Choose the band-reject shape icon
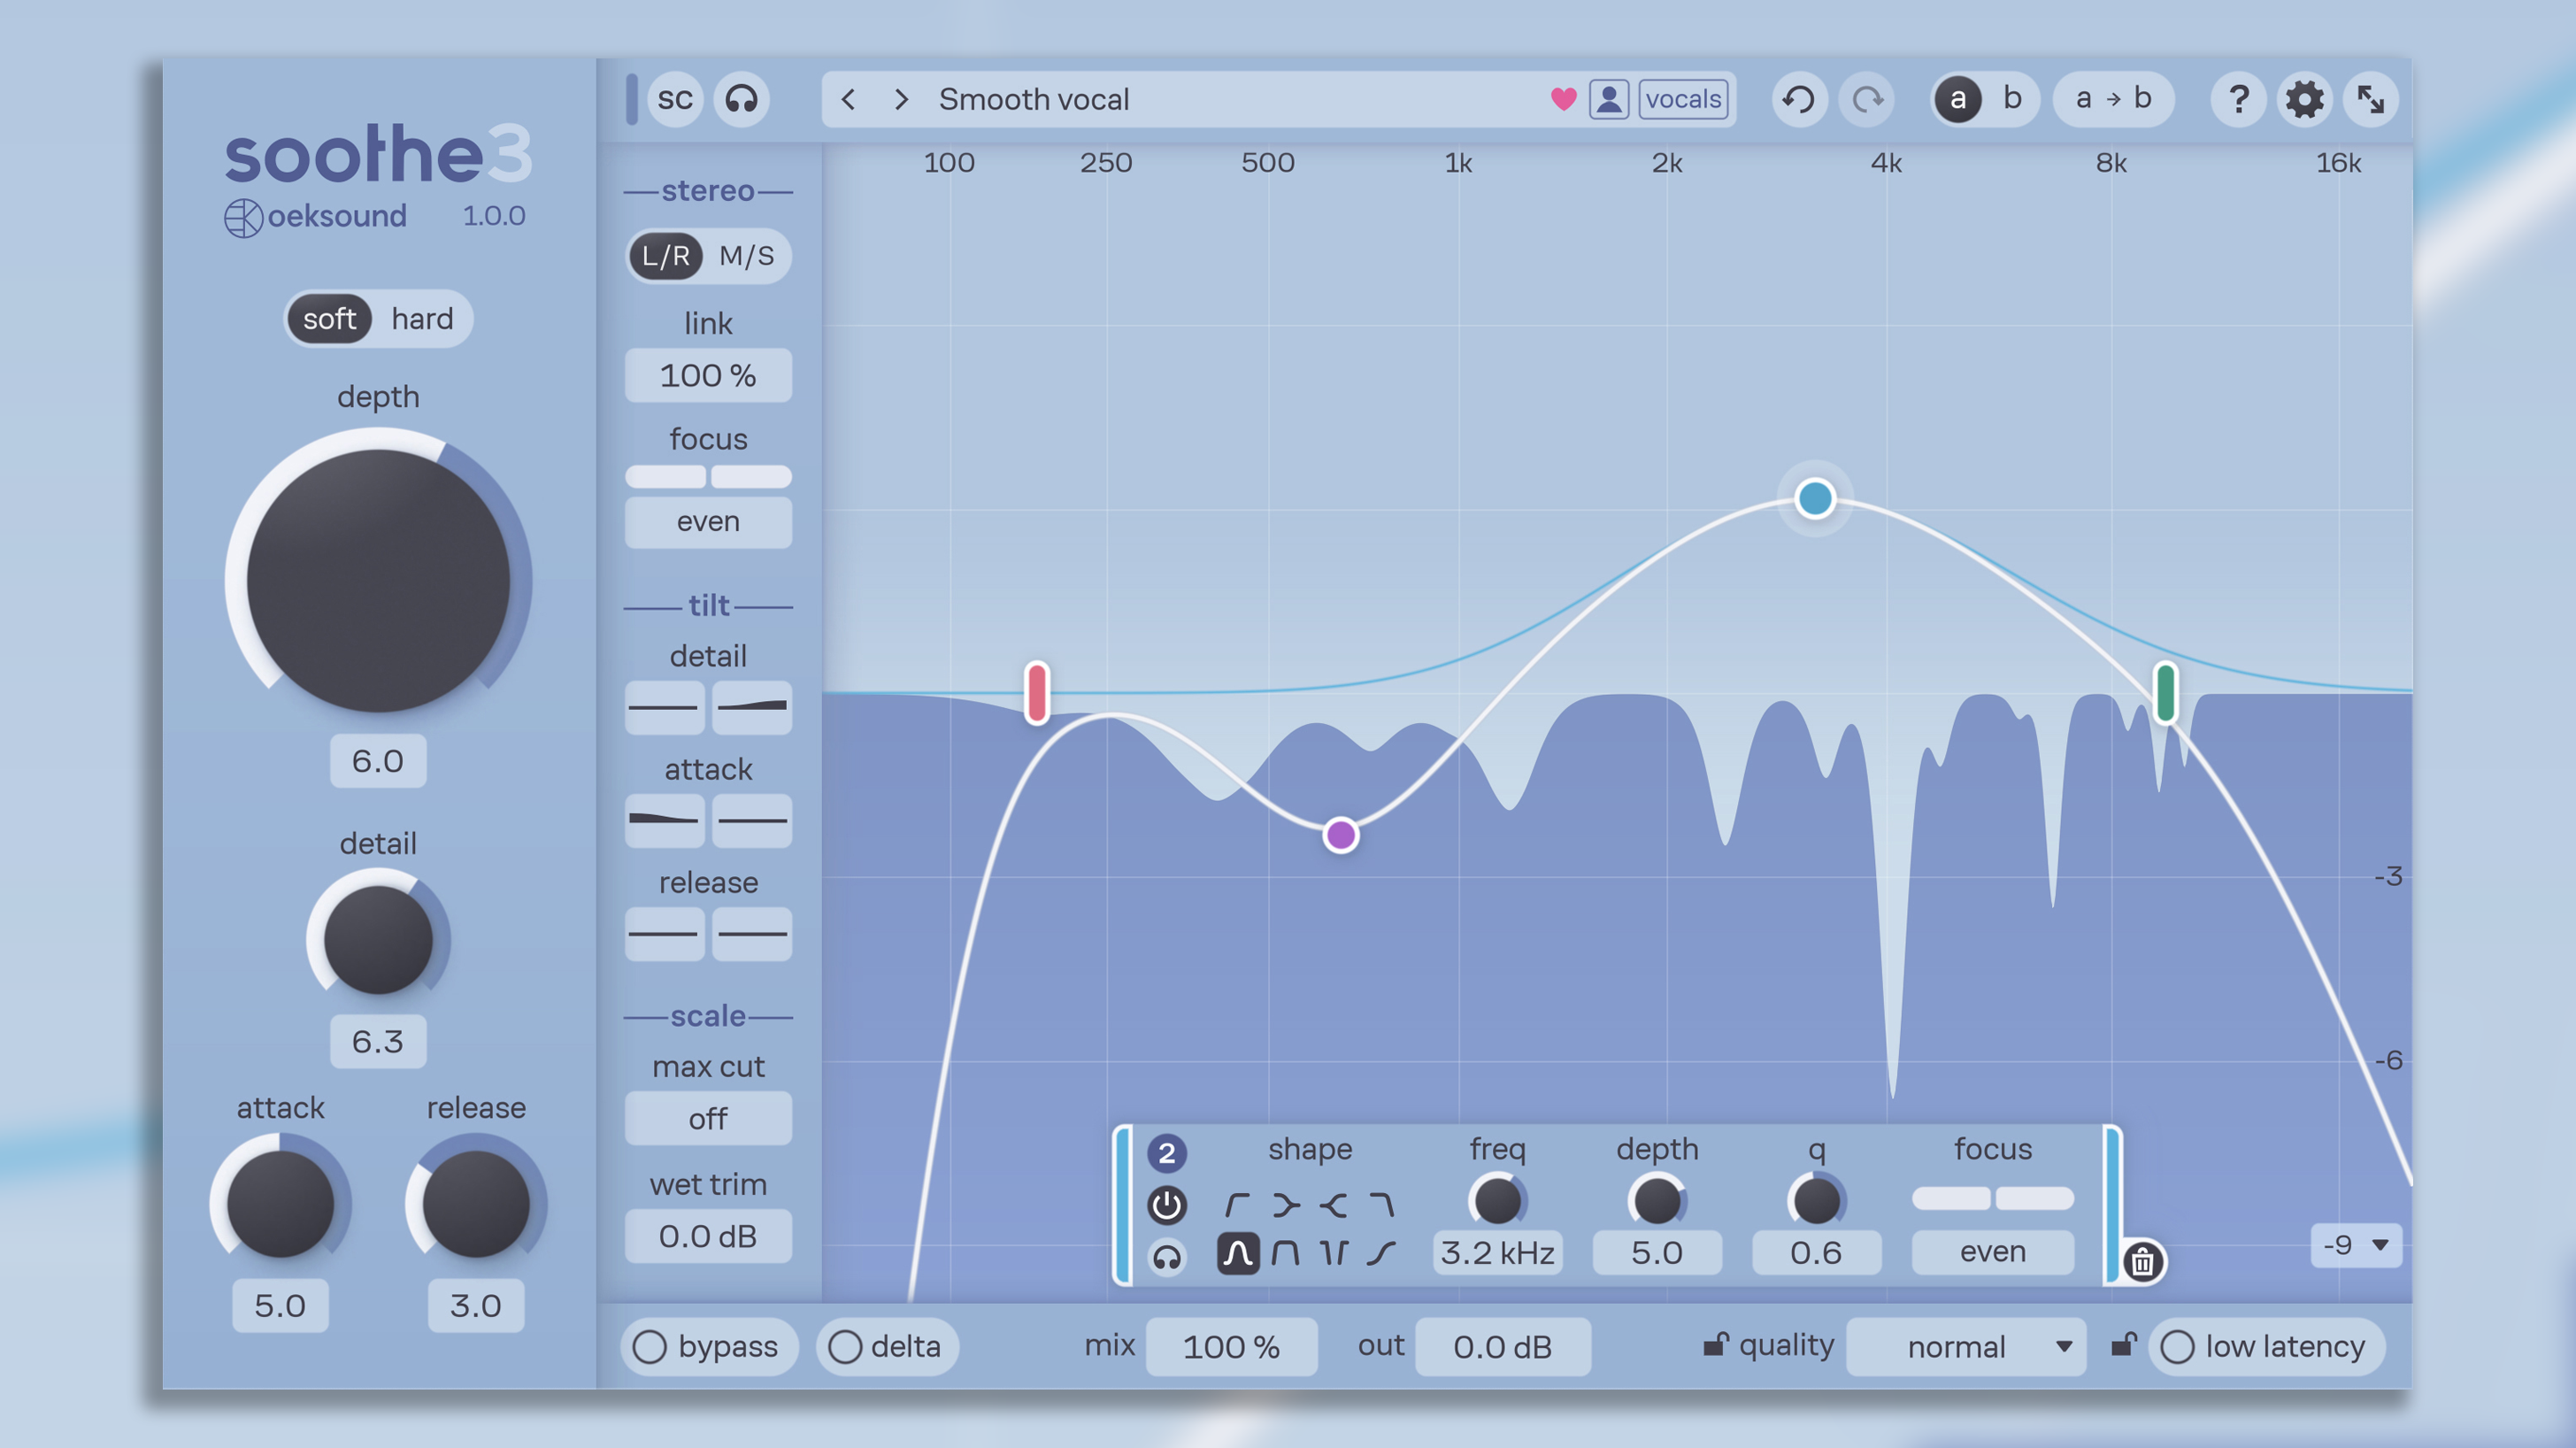Viewport: 2576px width, 1448px height. click(x=1333, y=1253)
